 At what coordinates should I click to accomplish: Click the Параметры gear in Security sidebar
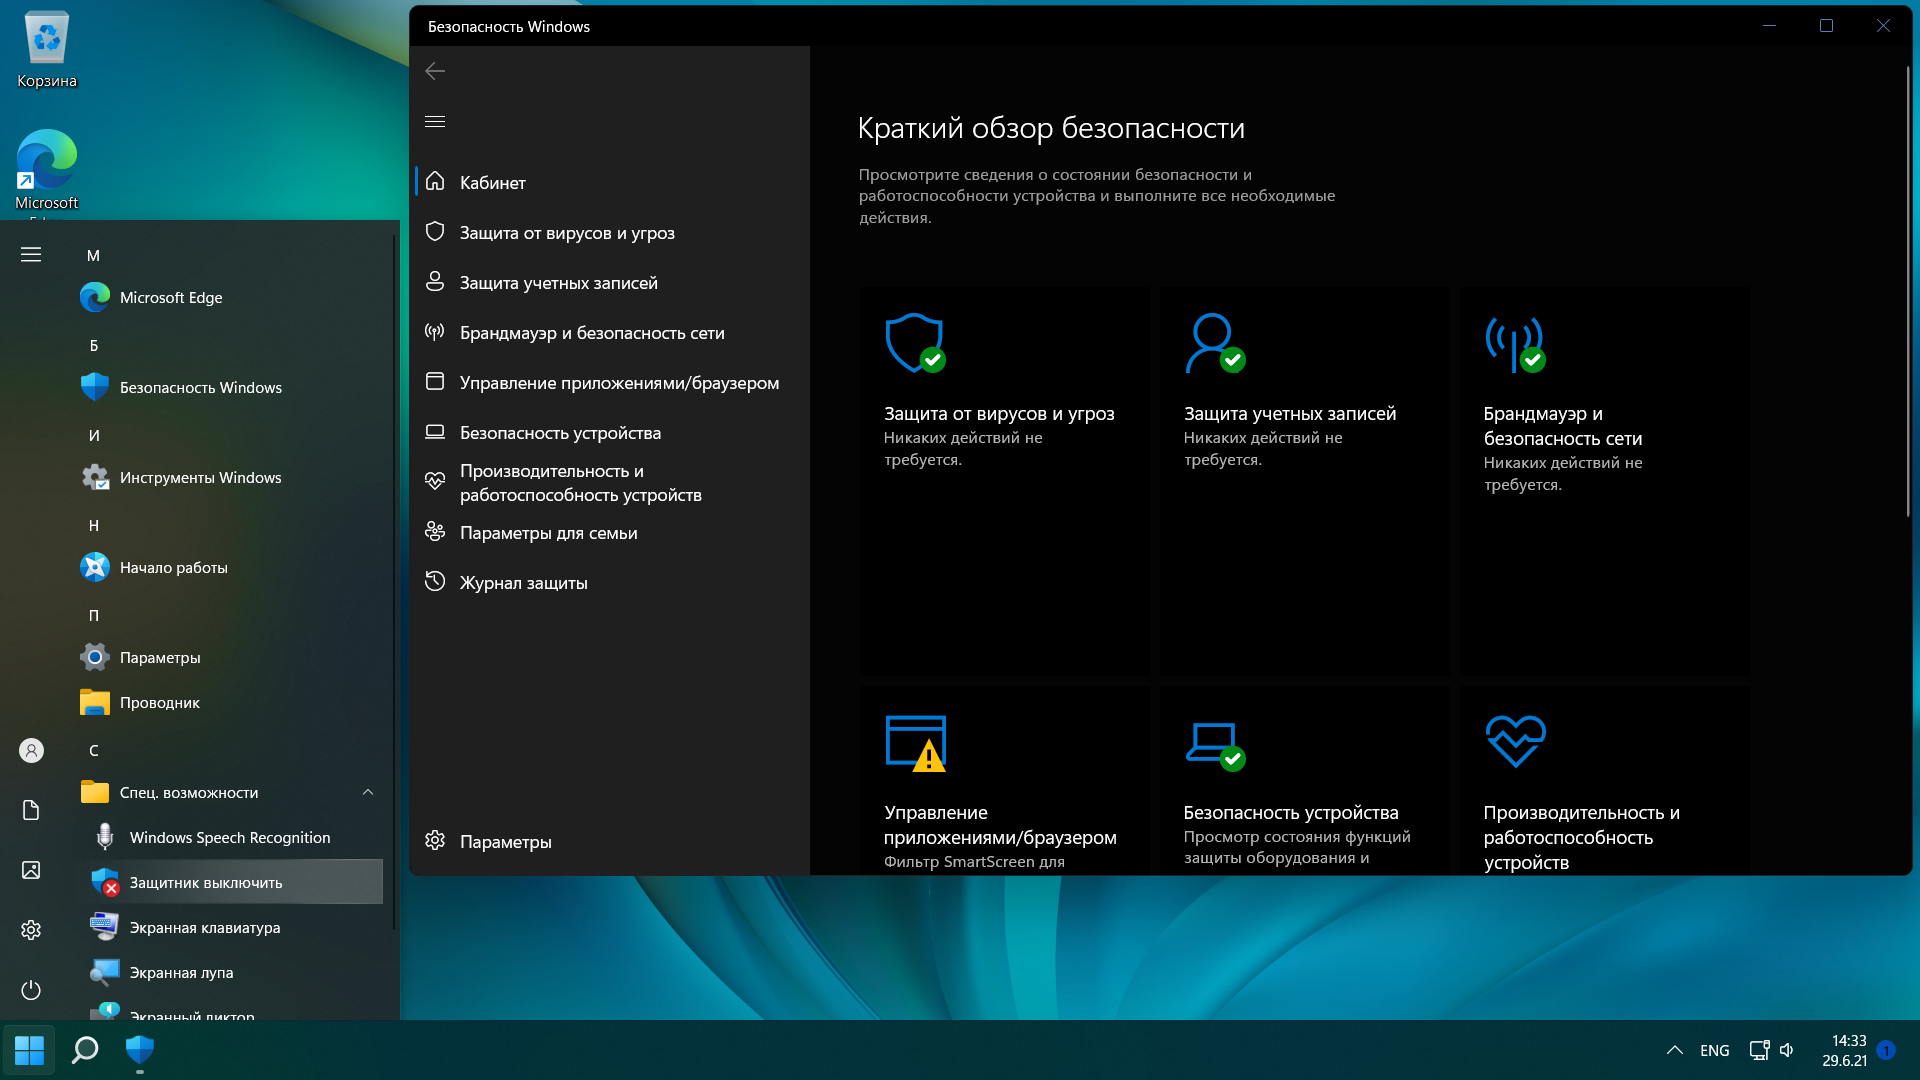coord(435,841)
